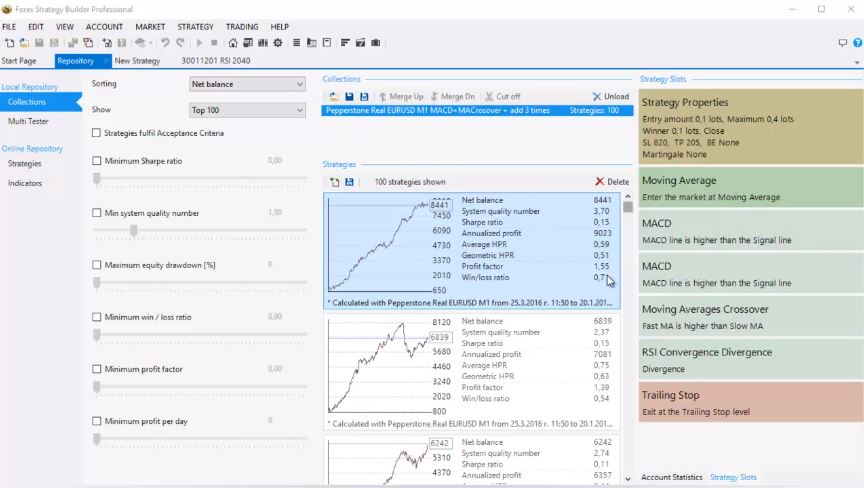Screen dimensions: 864x488
Task: Click the Min system quality number slider handle
Action: [x=133, y=230]
